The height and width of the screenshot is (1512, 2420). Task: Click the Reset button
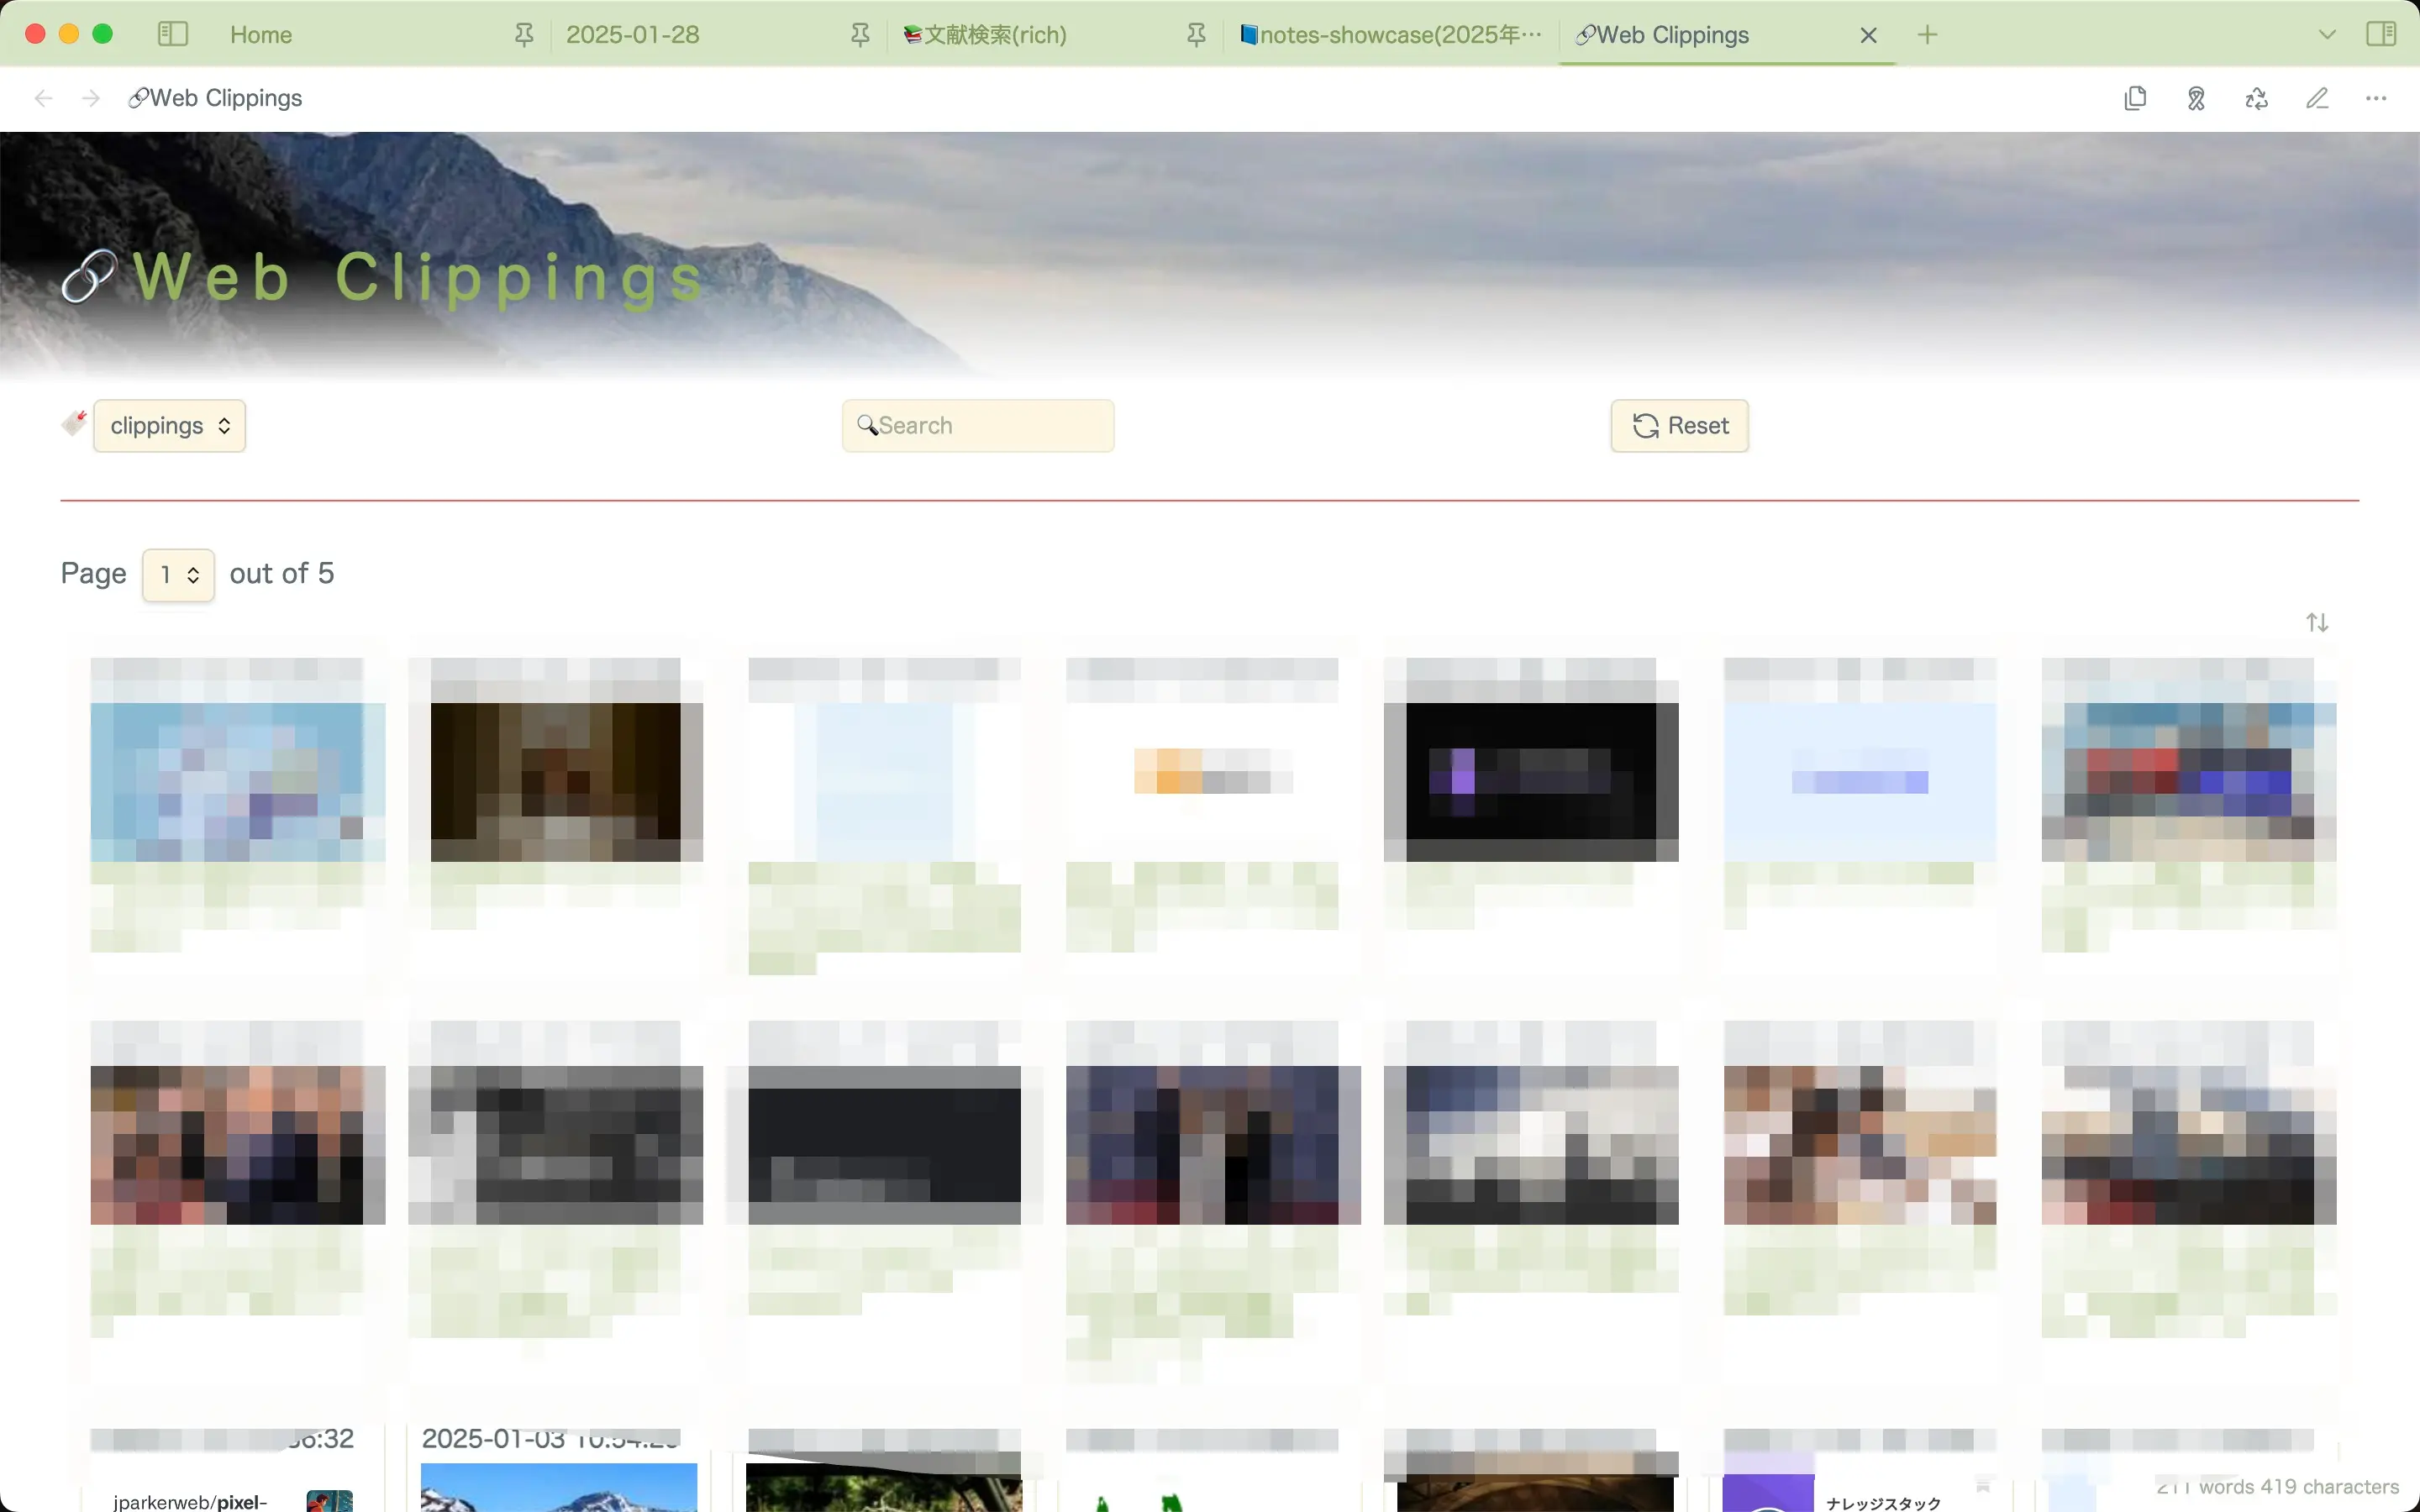(1679, 426)
